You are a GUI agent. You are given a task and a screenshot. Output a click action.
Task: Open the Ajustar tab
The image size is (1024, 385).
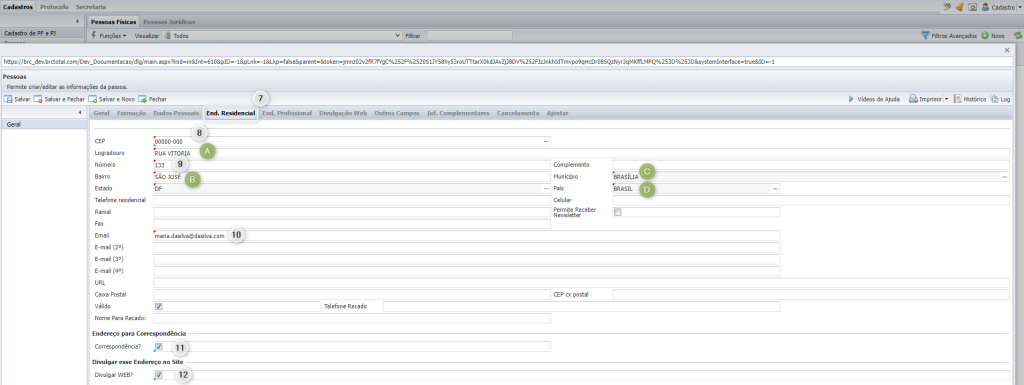click(x=557, y=113)
